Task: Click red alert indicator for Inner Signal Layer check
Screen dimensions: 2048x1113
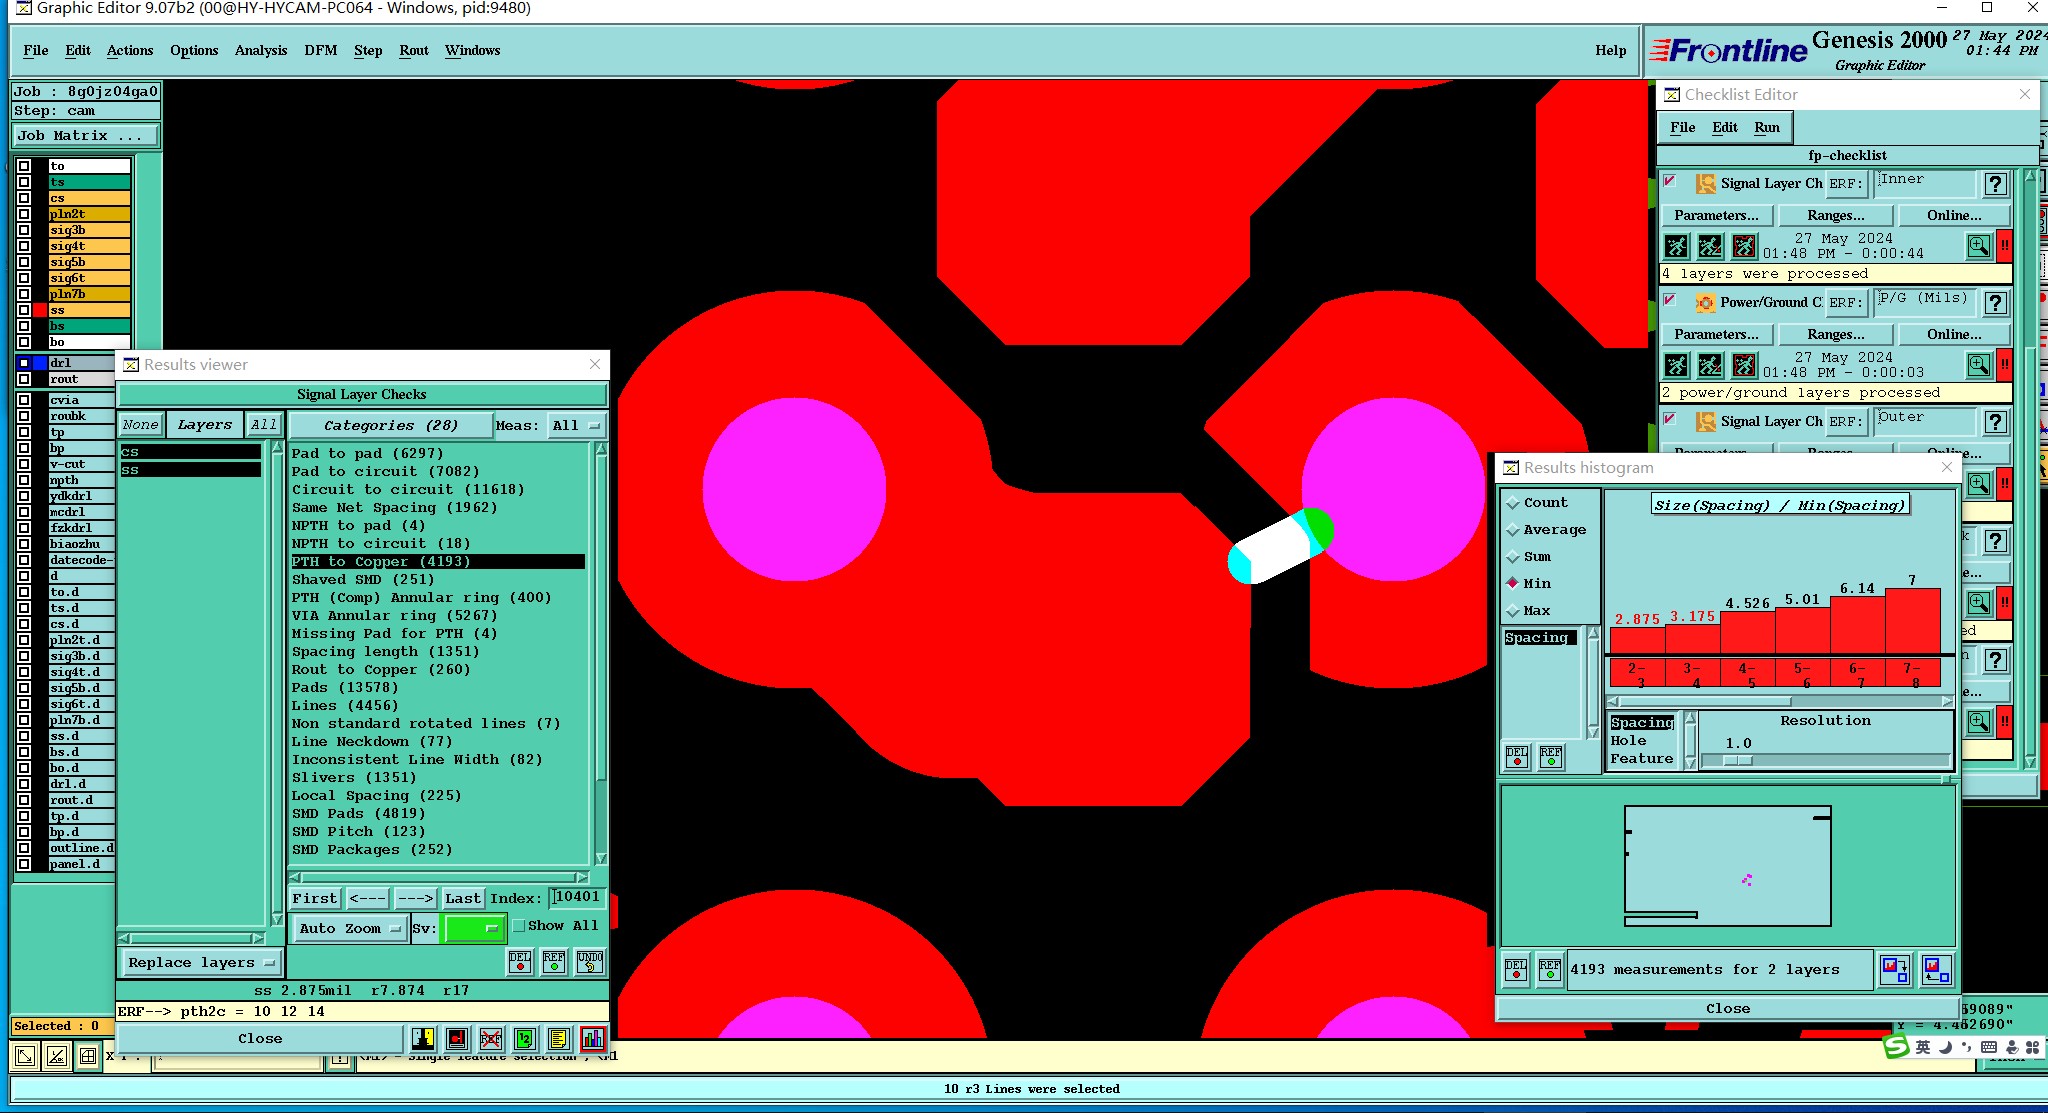Action: (x=2005, y=246)
